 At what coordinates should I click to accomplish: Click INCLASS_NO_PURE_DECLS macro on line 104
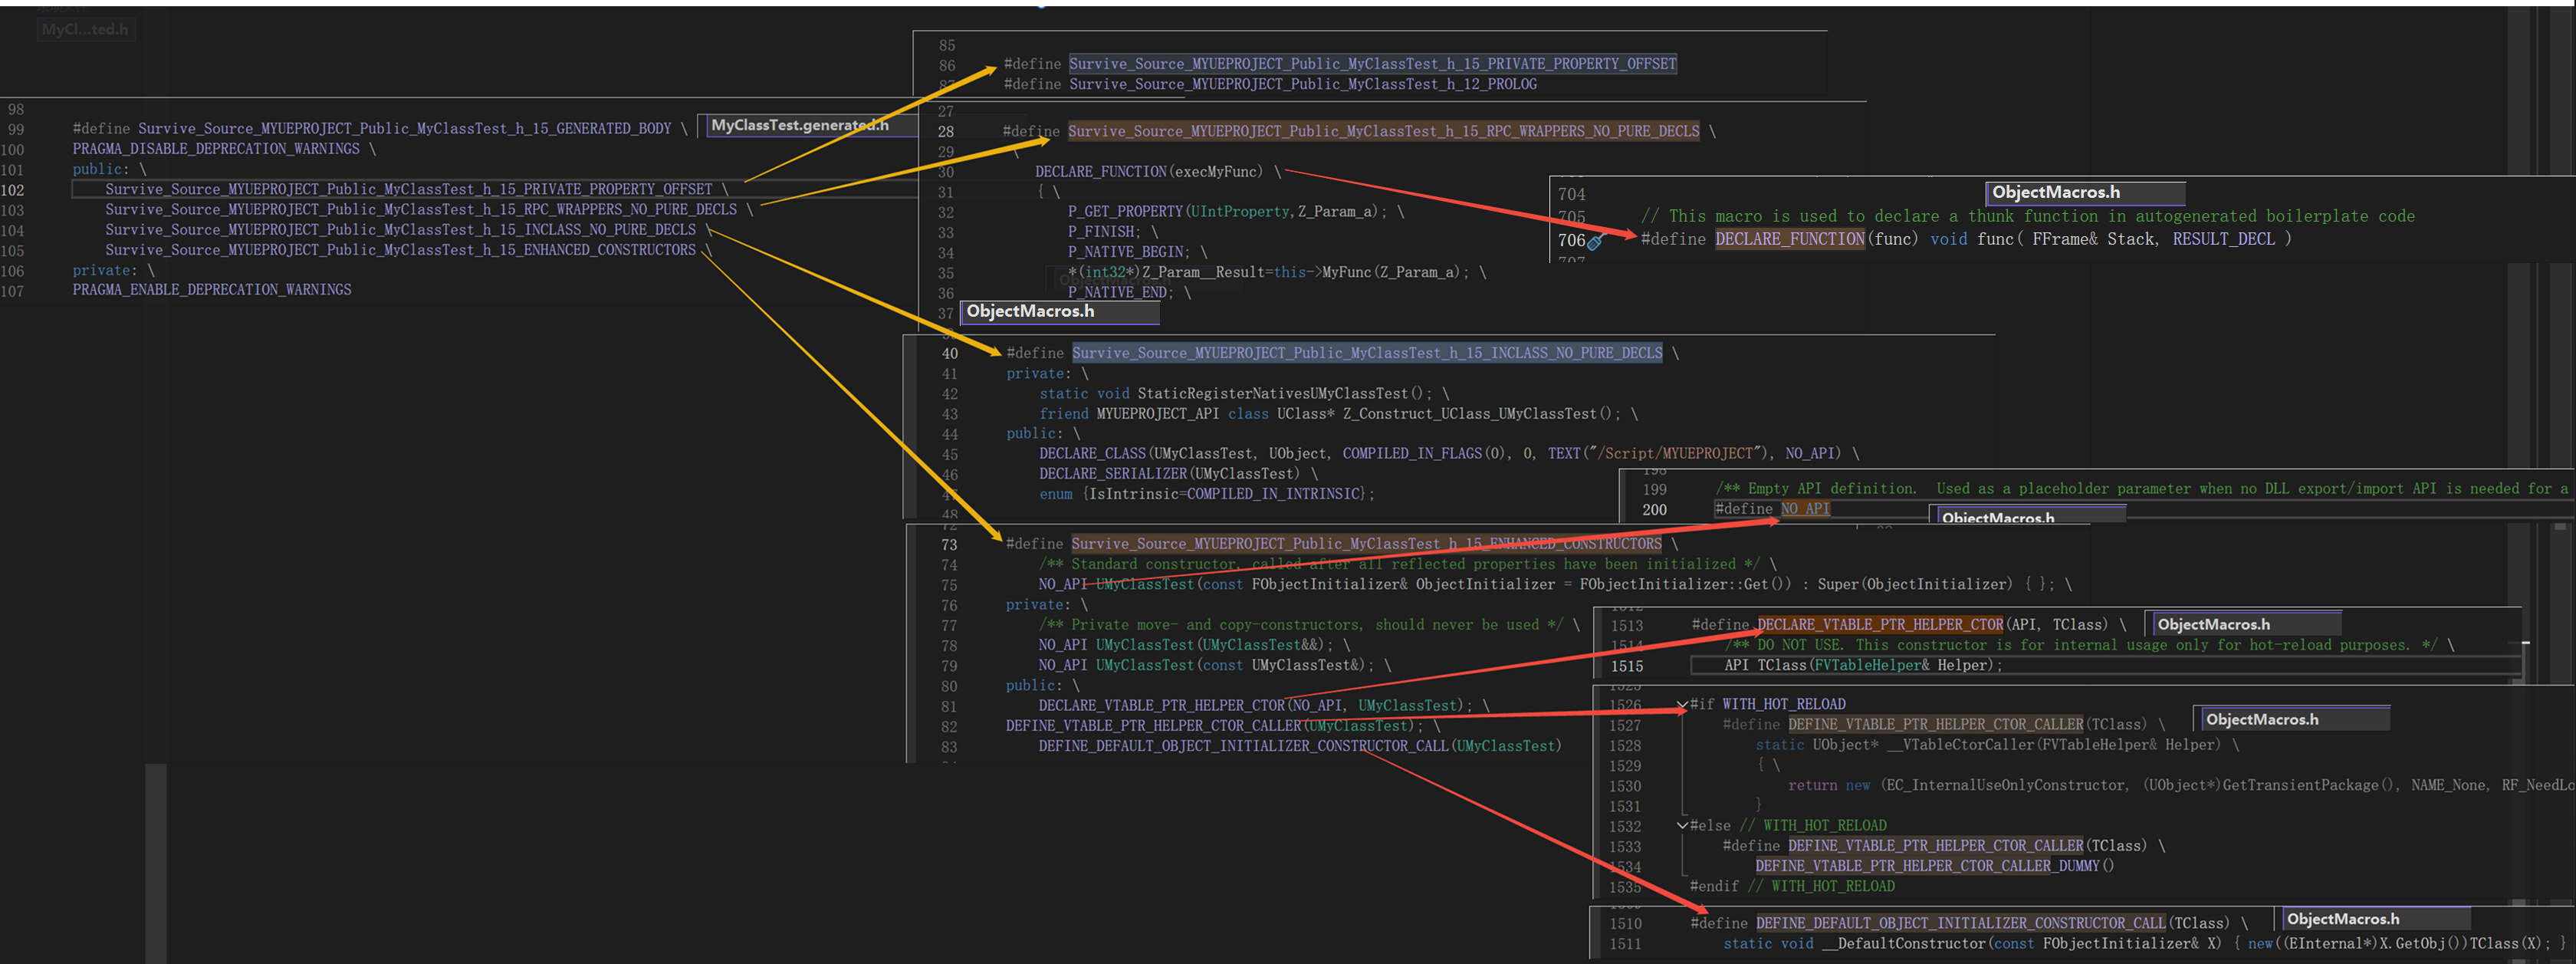(401, 230)
